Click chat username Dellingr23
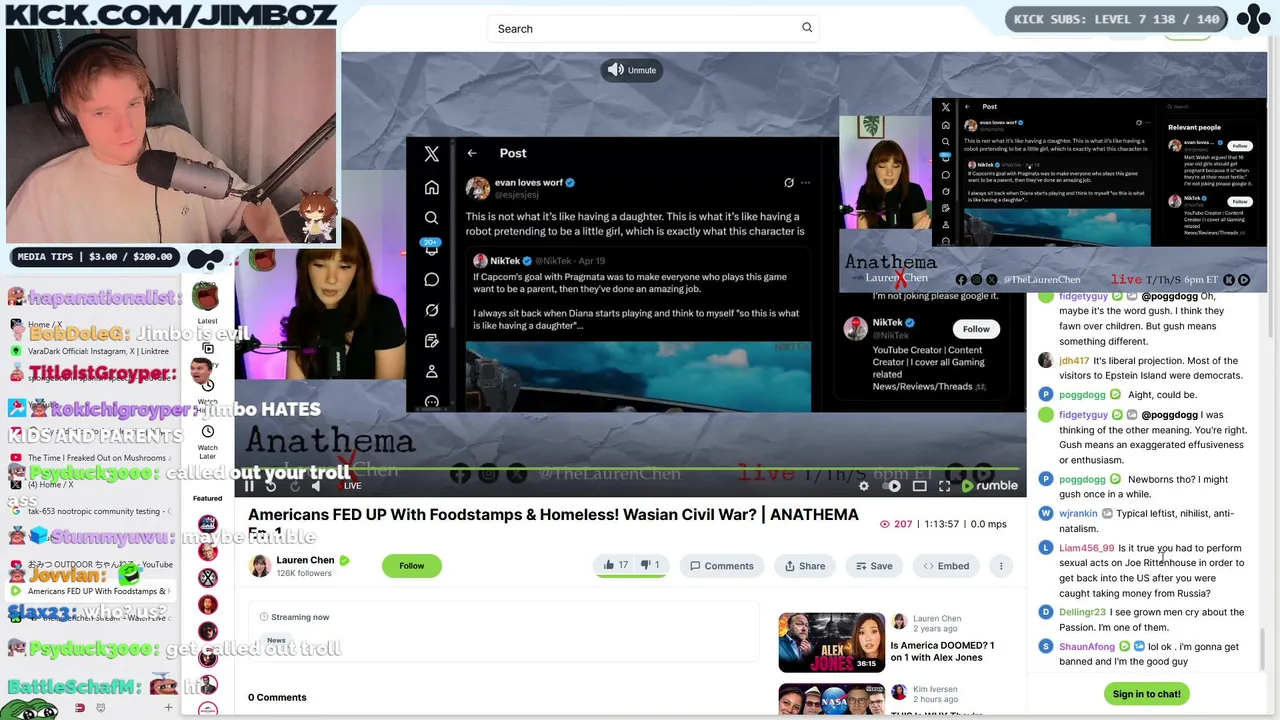1280x720 pixels. pos(1082,612)
